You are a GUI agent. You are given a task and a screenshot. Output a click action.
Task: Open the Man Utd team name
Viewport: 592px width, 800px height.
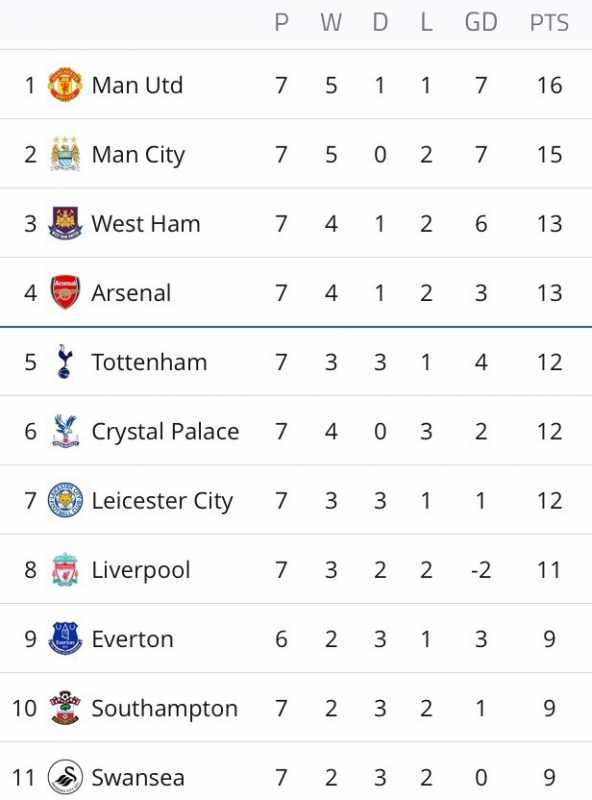coord(137,85)
